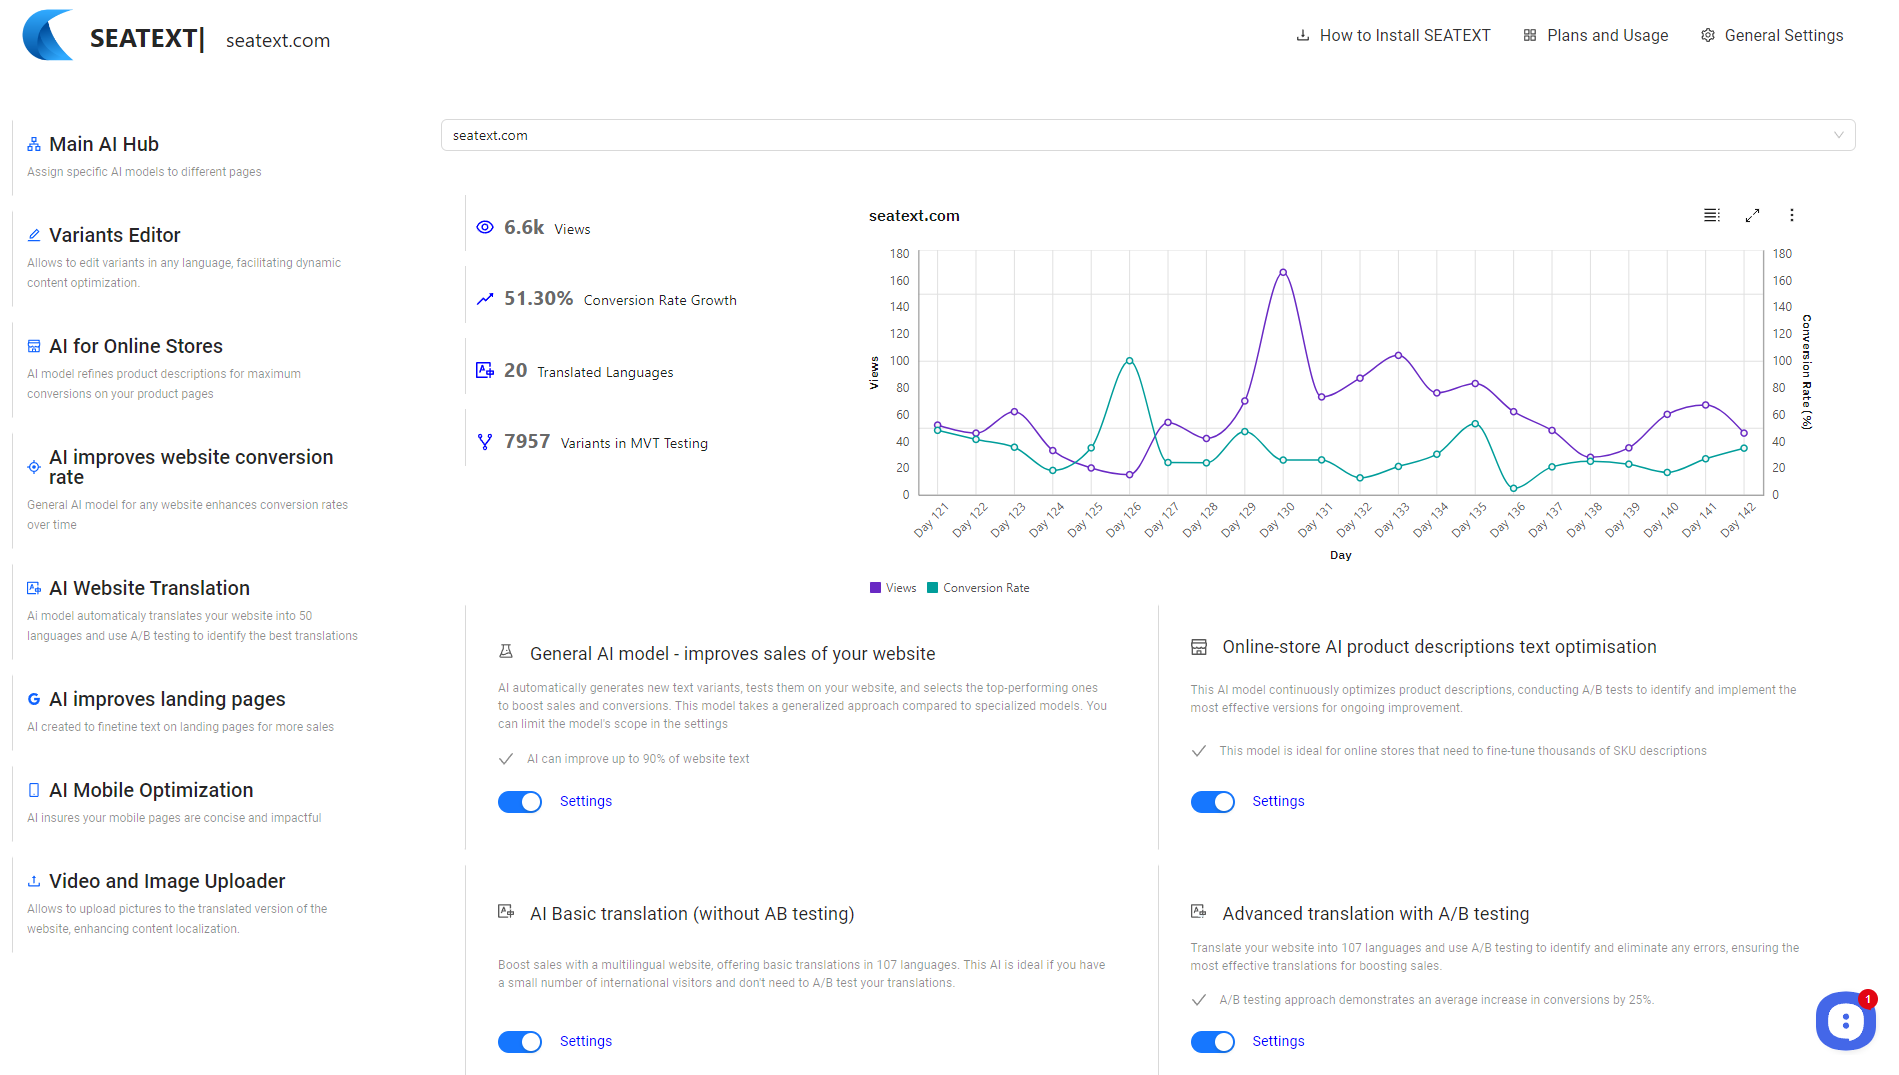Toggle Online-store AI product descriptions switch
The height and width of the screenshot is (1075, 1899).
pos(1213,802)
